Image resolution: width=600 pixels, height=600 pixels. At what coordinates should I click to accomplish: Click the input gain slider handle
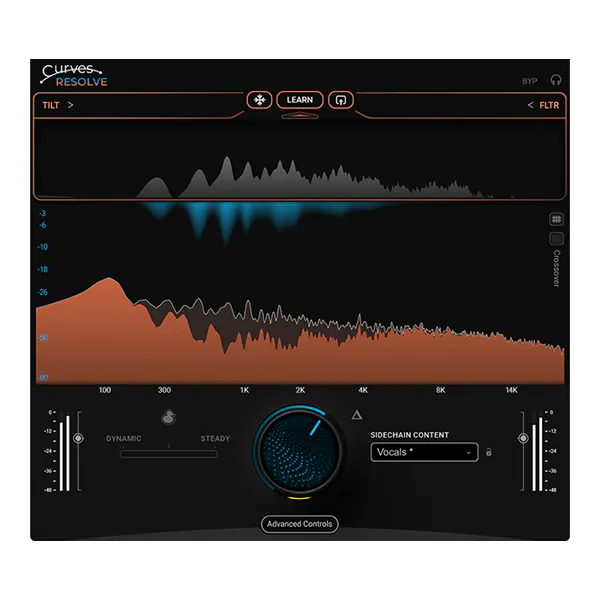pos(78,438)
